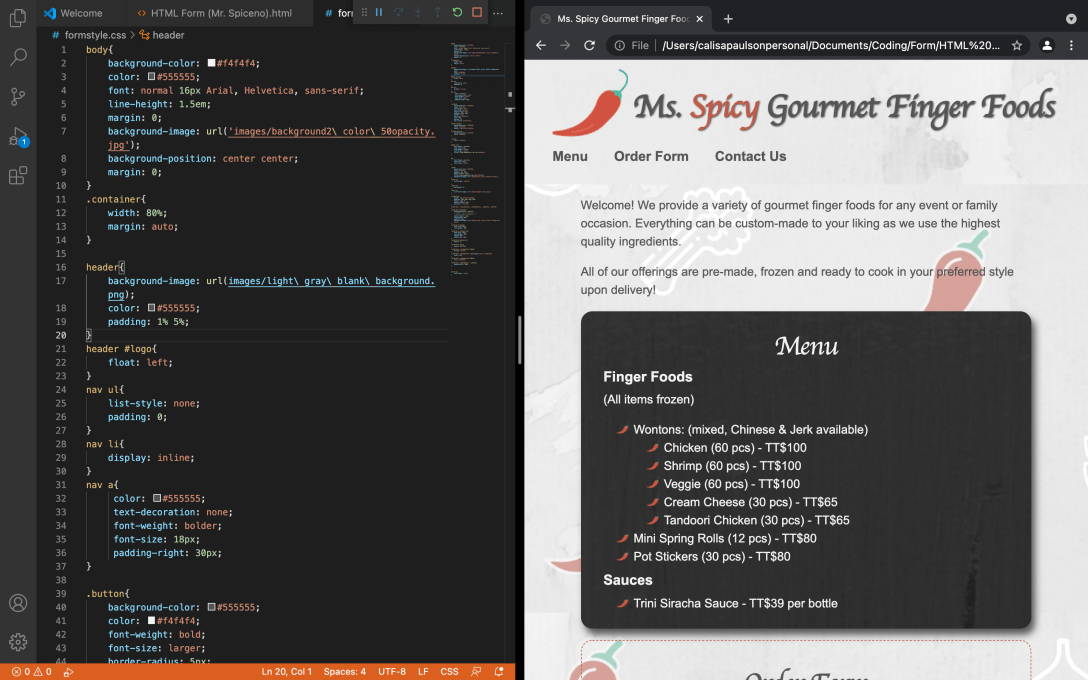Click the Order Form navigation link
The width and height of the screenshot is (1088, 680).
651,156
